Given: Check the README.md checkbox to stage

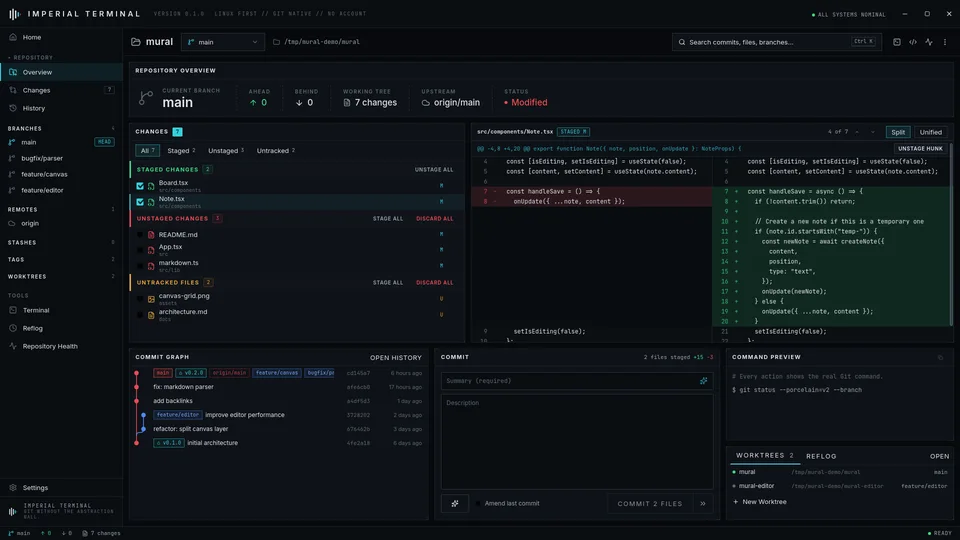Looking at the screenshot, I should (140, 234).
